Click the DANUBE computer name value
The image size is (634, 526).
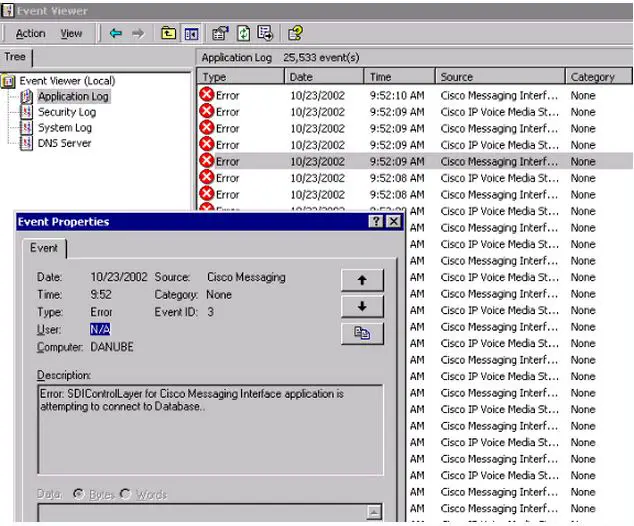[112, 347]
